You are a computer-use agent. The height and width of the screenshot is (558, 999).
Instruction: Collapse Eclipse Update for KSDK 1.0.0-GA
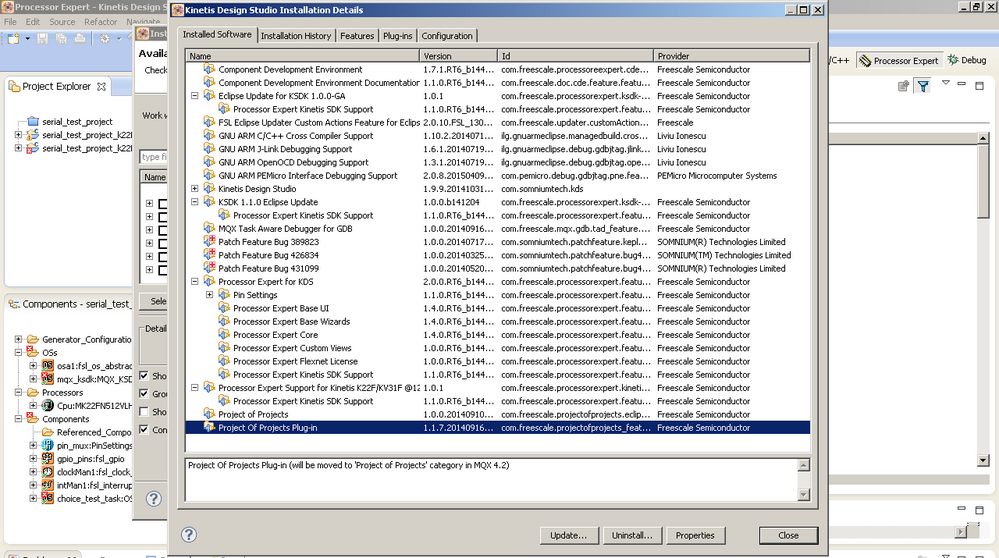195,96
